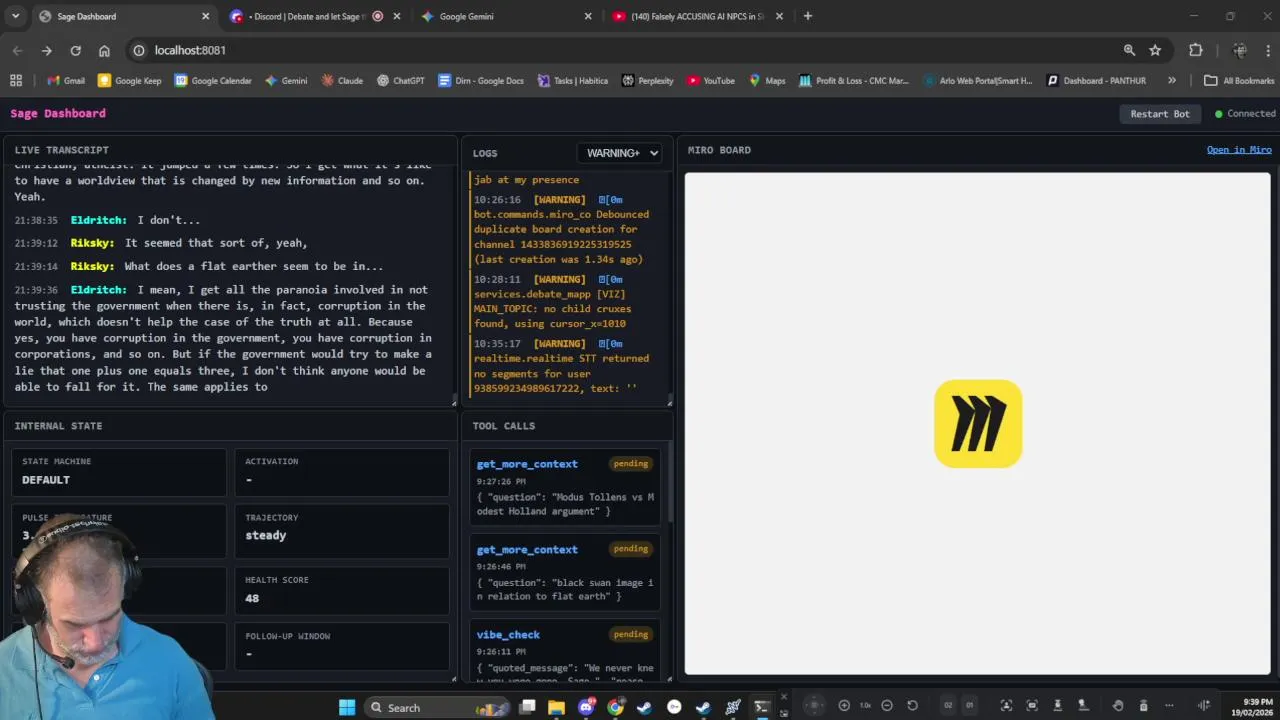Open the Dirn - Google Docs bookmark
1280x720 pixels.
[481, 81]
